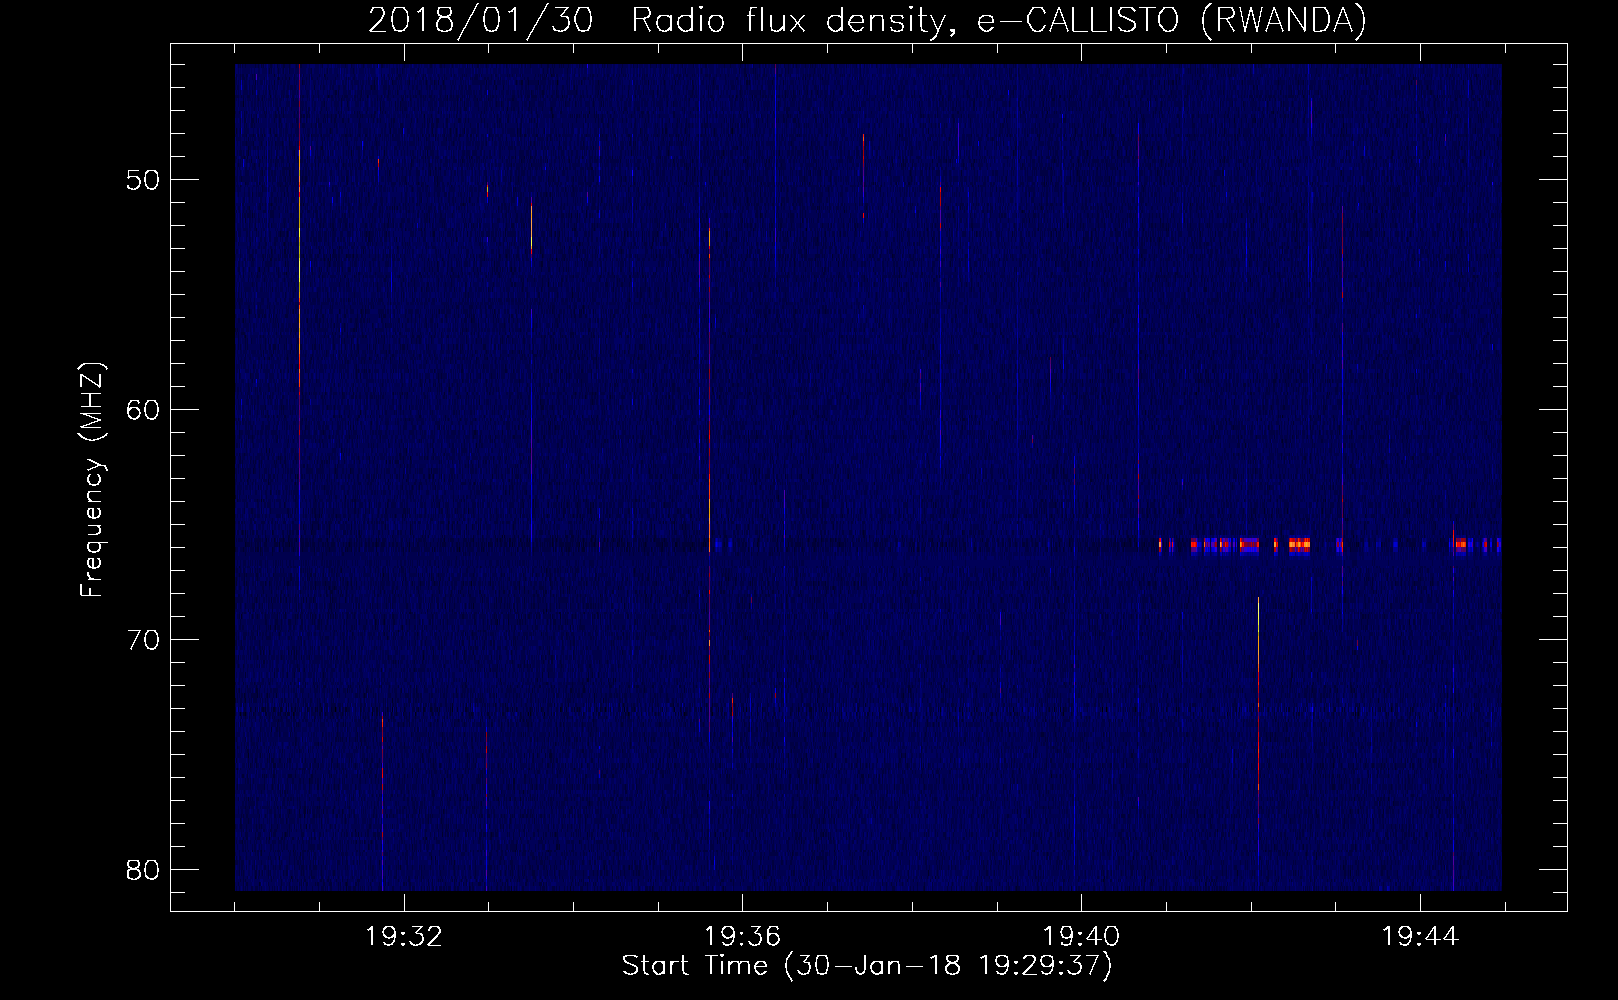Click the 70 frequency tick label

coord(142,640)
